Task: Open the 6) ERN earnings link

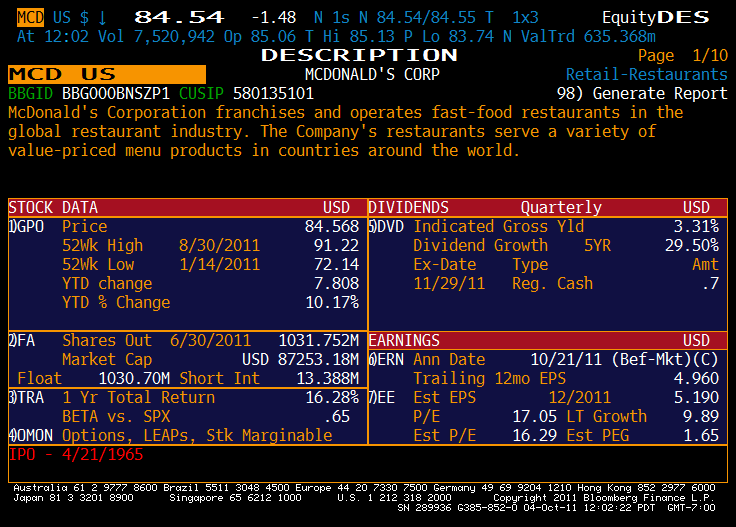Action: 386,359
